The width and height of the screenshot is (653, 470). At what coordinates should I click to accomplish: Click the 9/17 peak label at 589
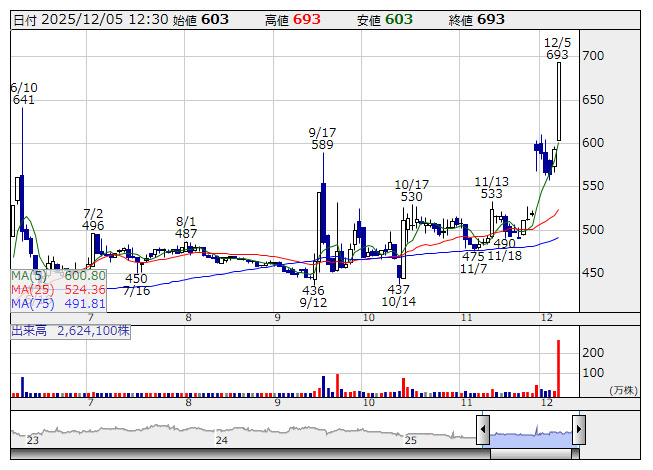(x=321, y=138)
